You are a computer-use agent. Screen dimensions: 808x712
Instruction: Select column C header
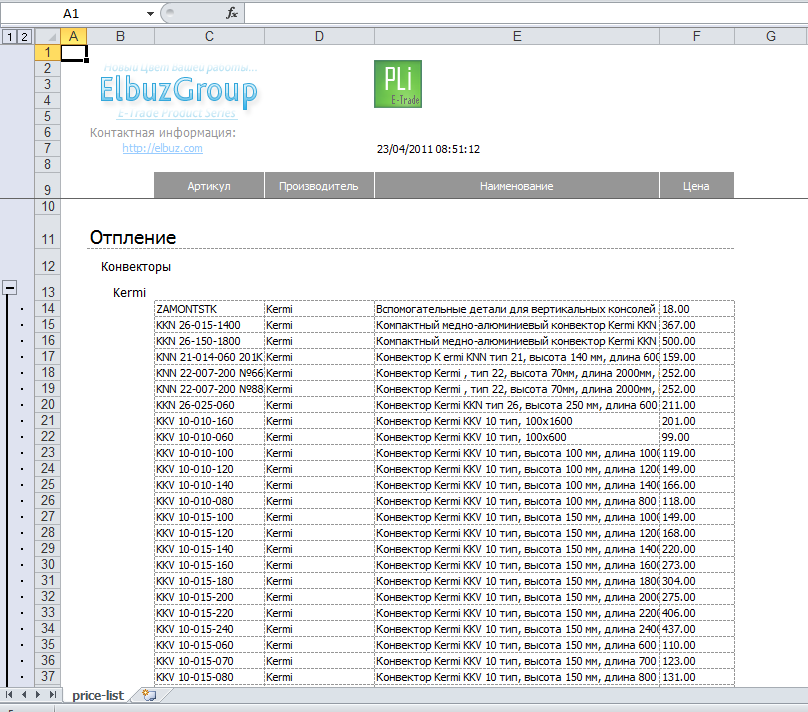click(x=209, y=36)
